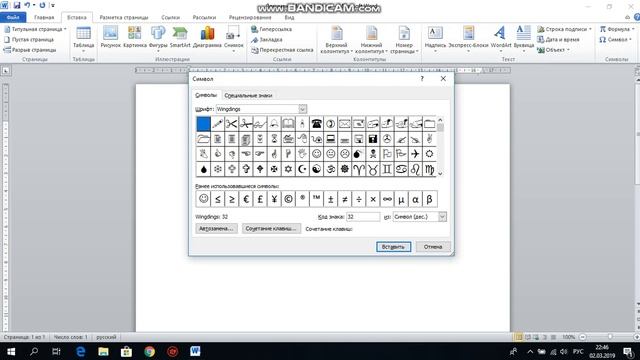This screenshot has width=640, height=360.
Task: Open File Explorer from the taskbar
Action: coord(103,351)
